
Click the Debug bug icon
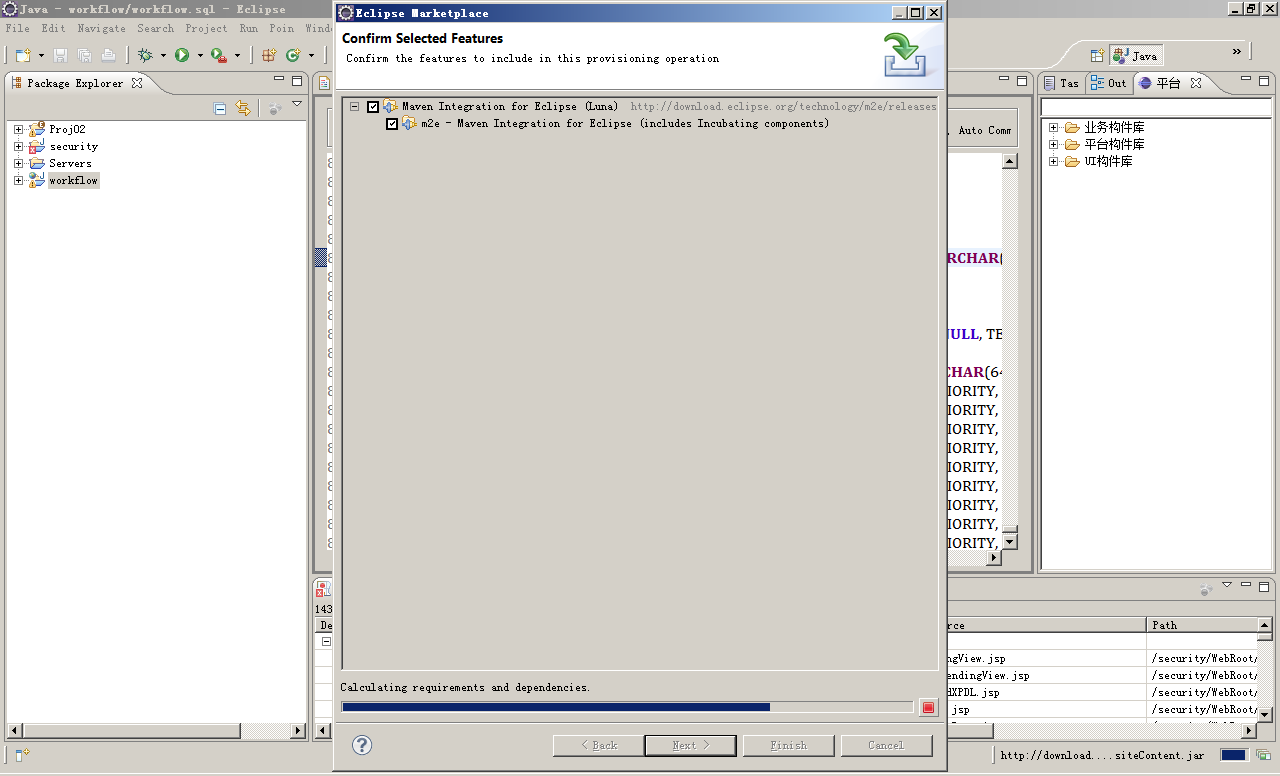pyautogui.click(x=146, y=55)
